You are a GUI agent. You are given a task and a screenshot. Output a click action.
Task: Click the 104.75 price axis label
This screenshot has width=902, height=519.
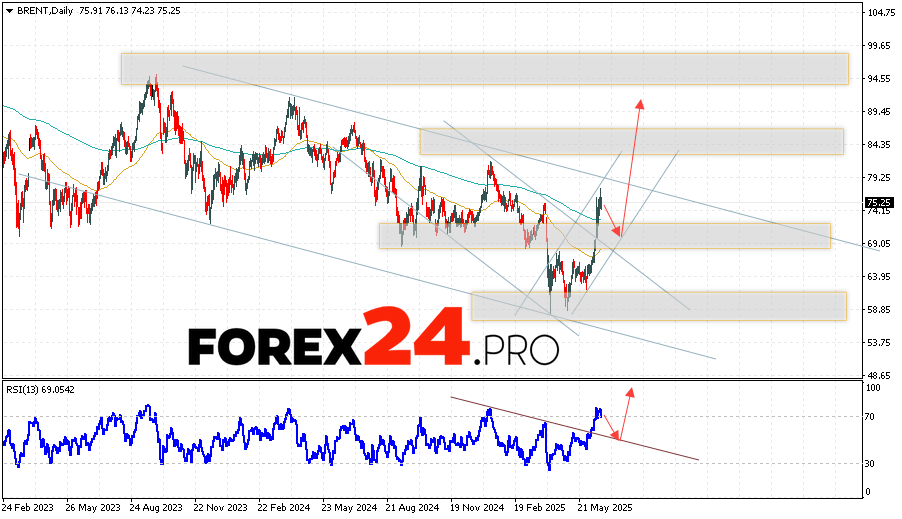click(x=880, y=13)
